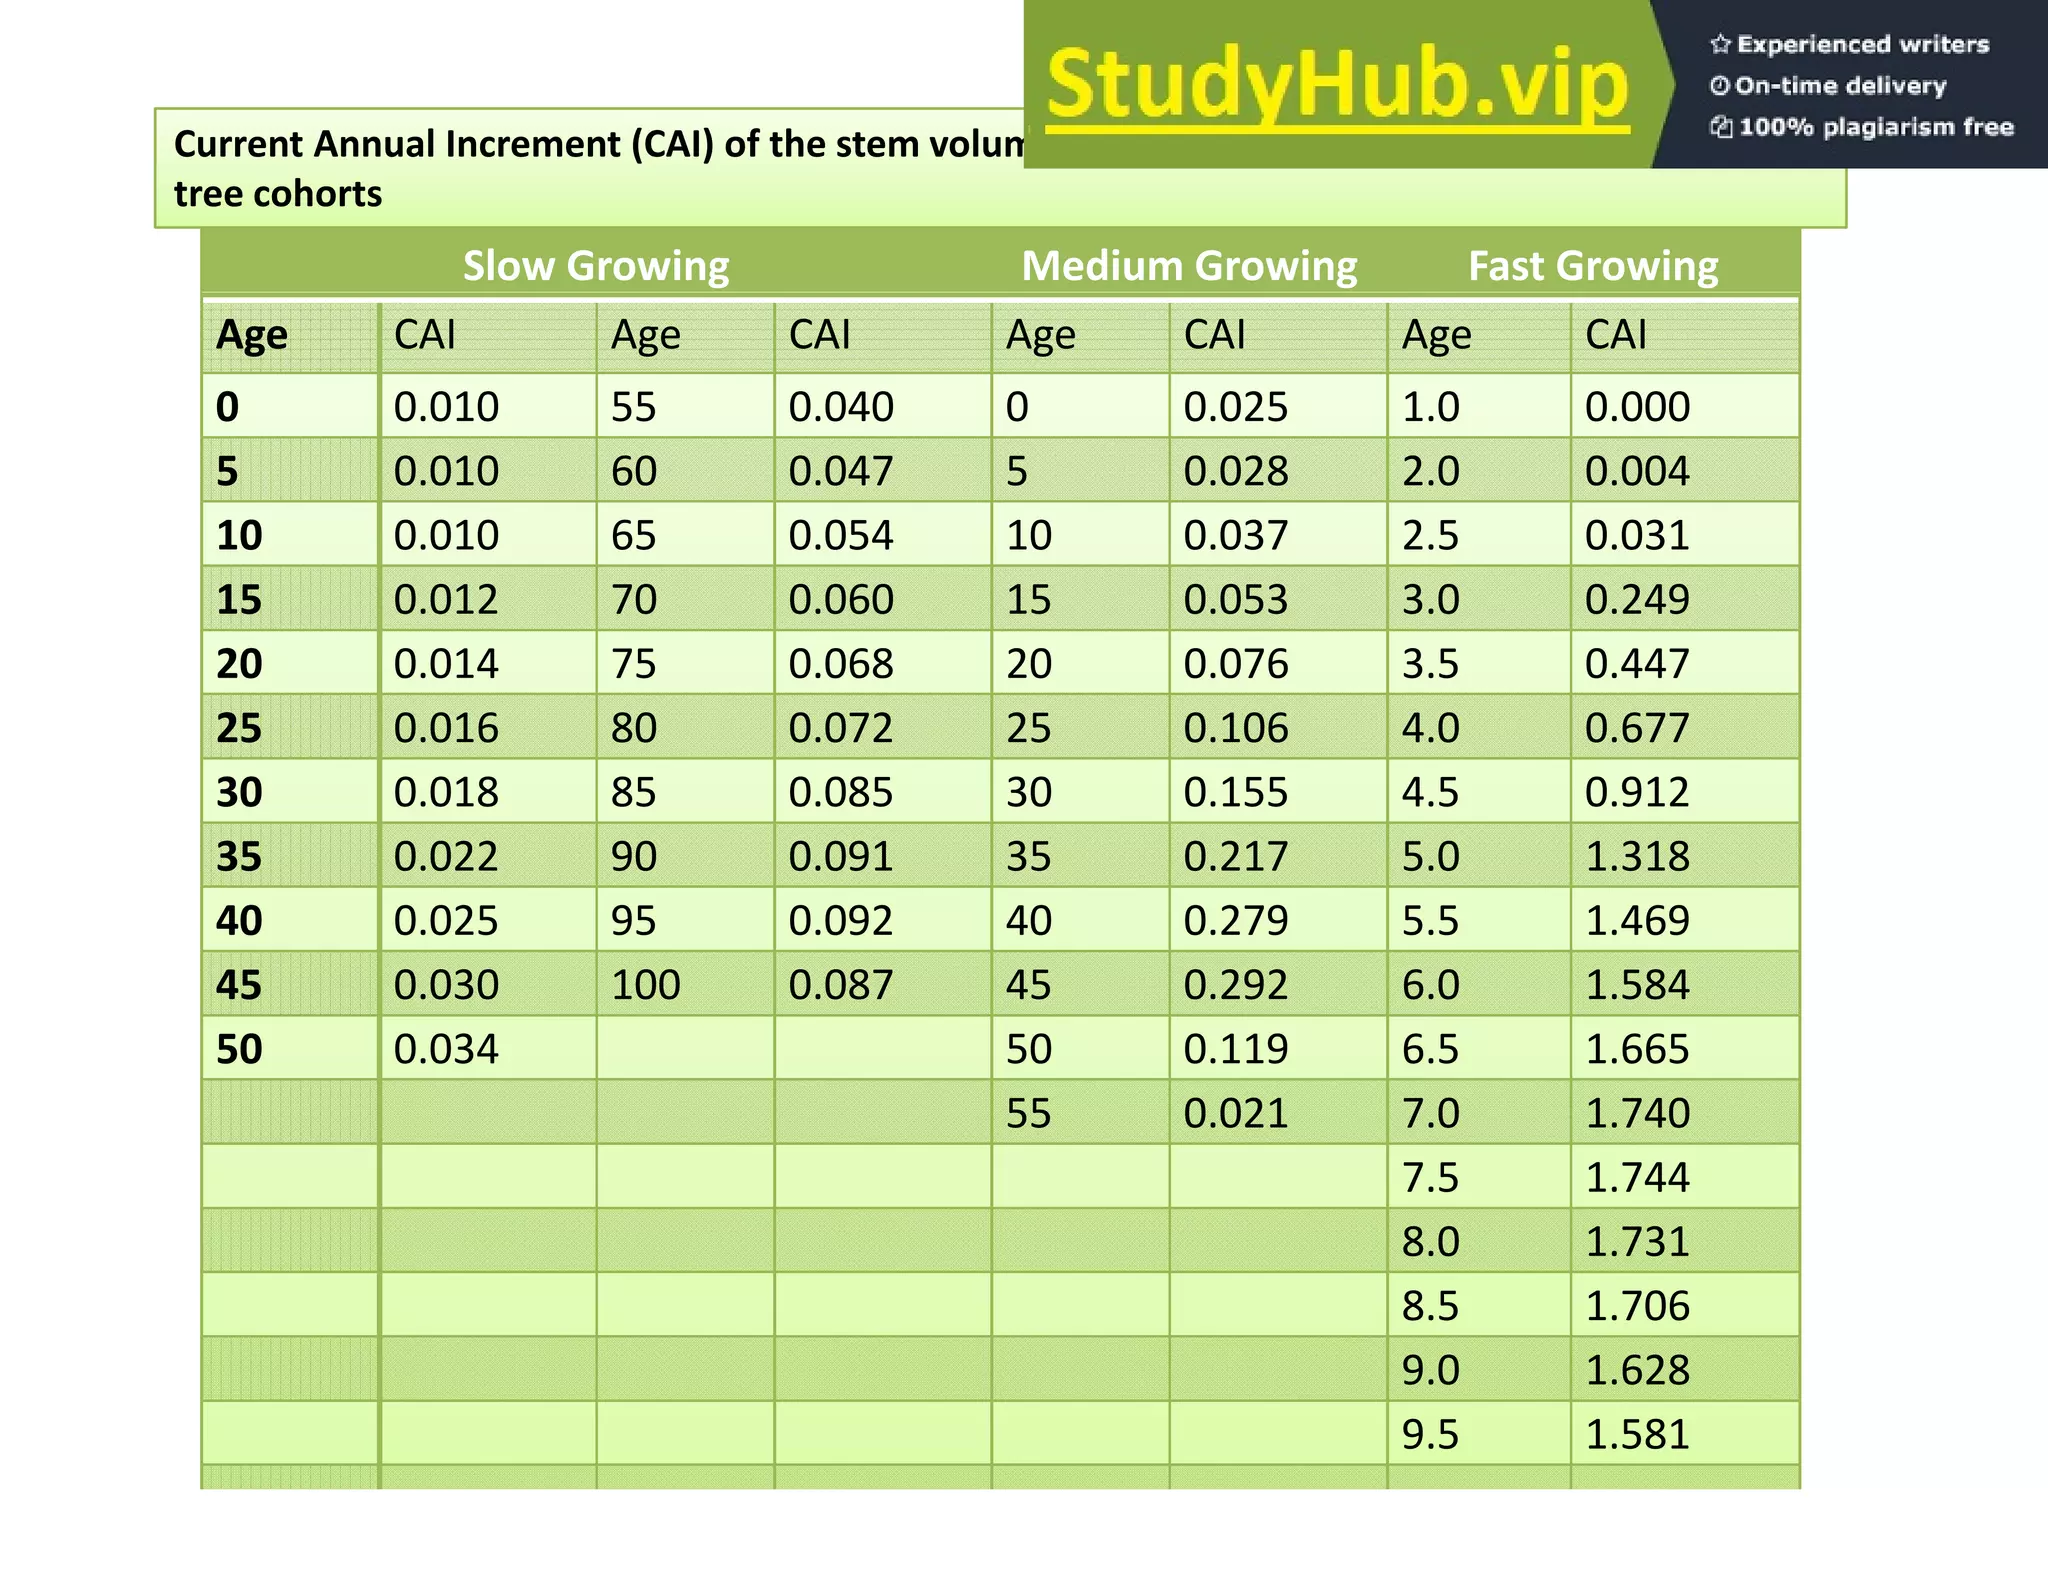
Task: Click slow growing age 100 cell
Action: point(685,985)
